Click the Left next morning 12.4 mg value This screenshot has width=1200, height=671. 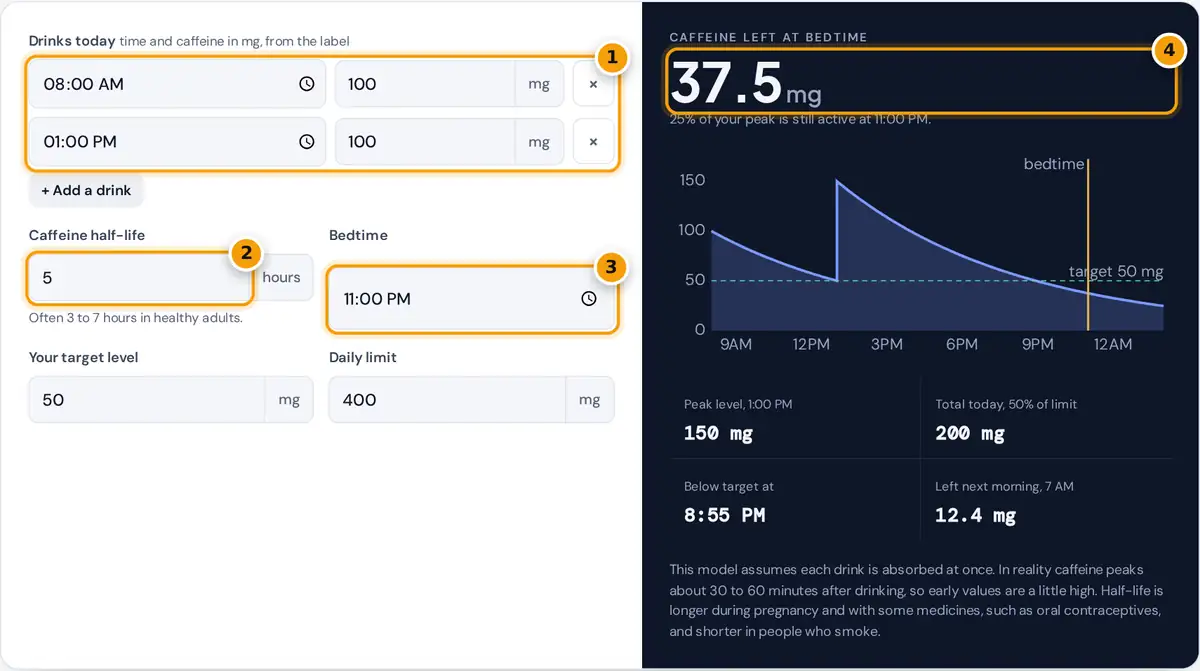976,515
